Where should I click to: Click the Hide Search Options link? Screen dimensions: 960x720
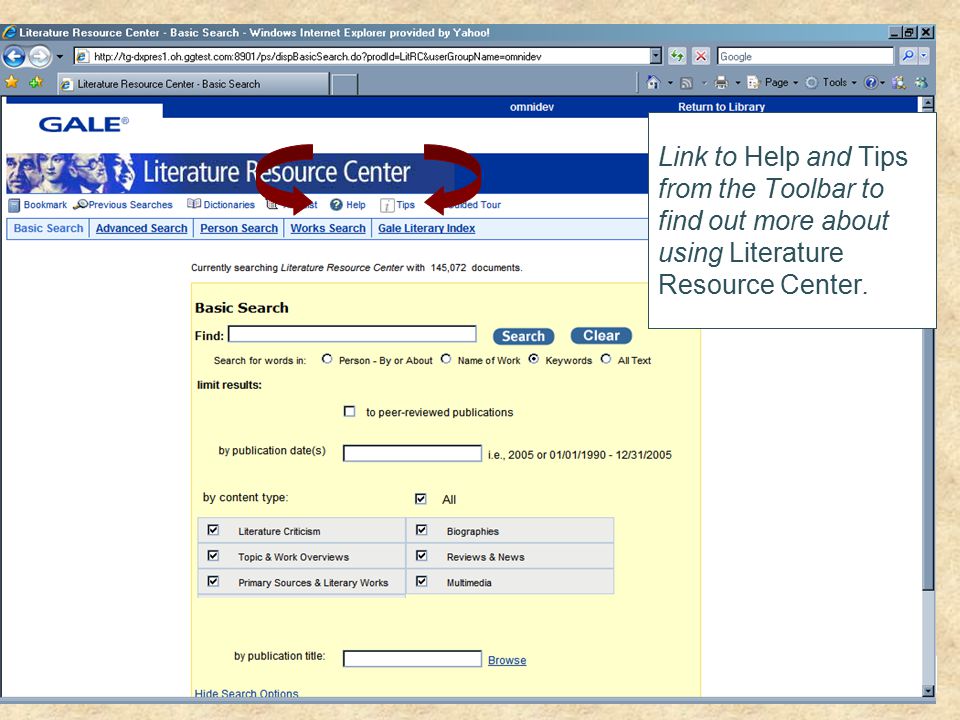click(x=246, y=693)
